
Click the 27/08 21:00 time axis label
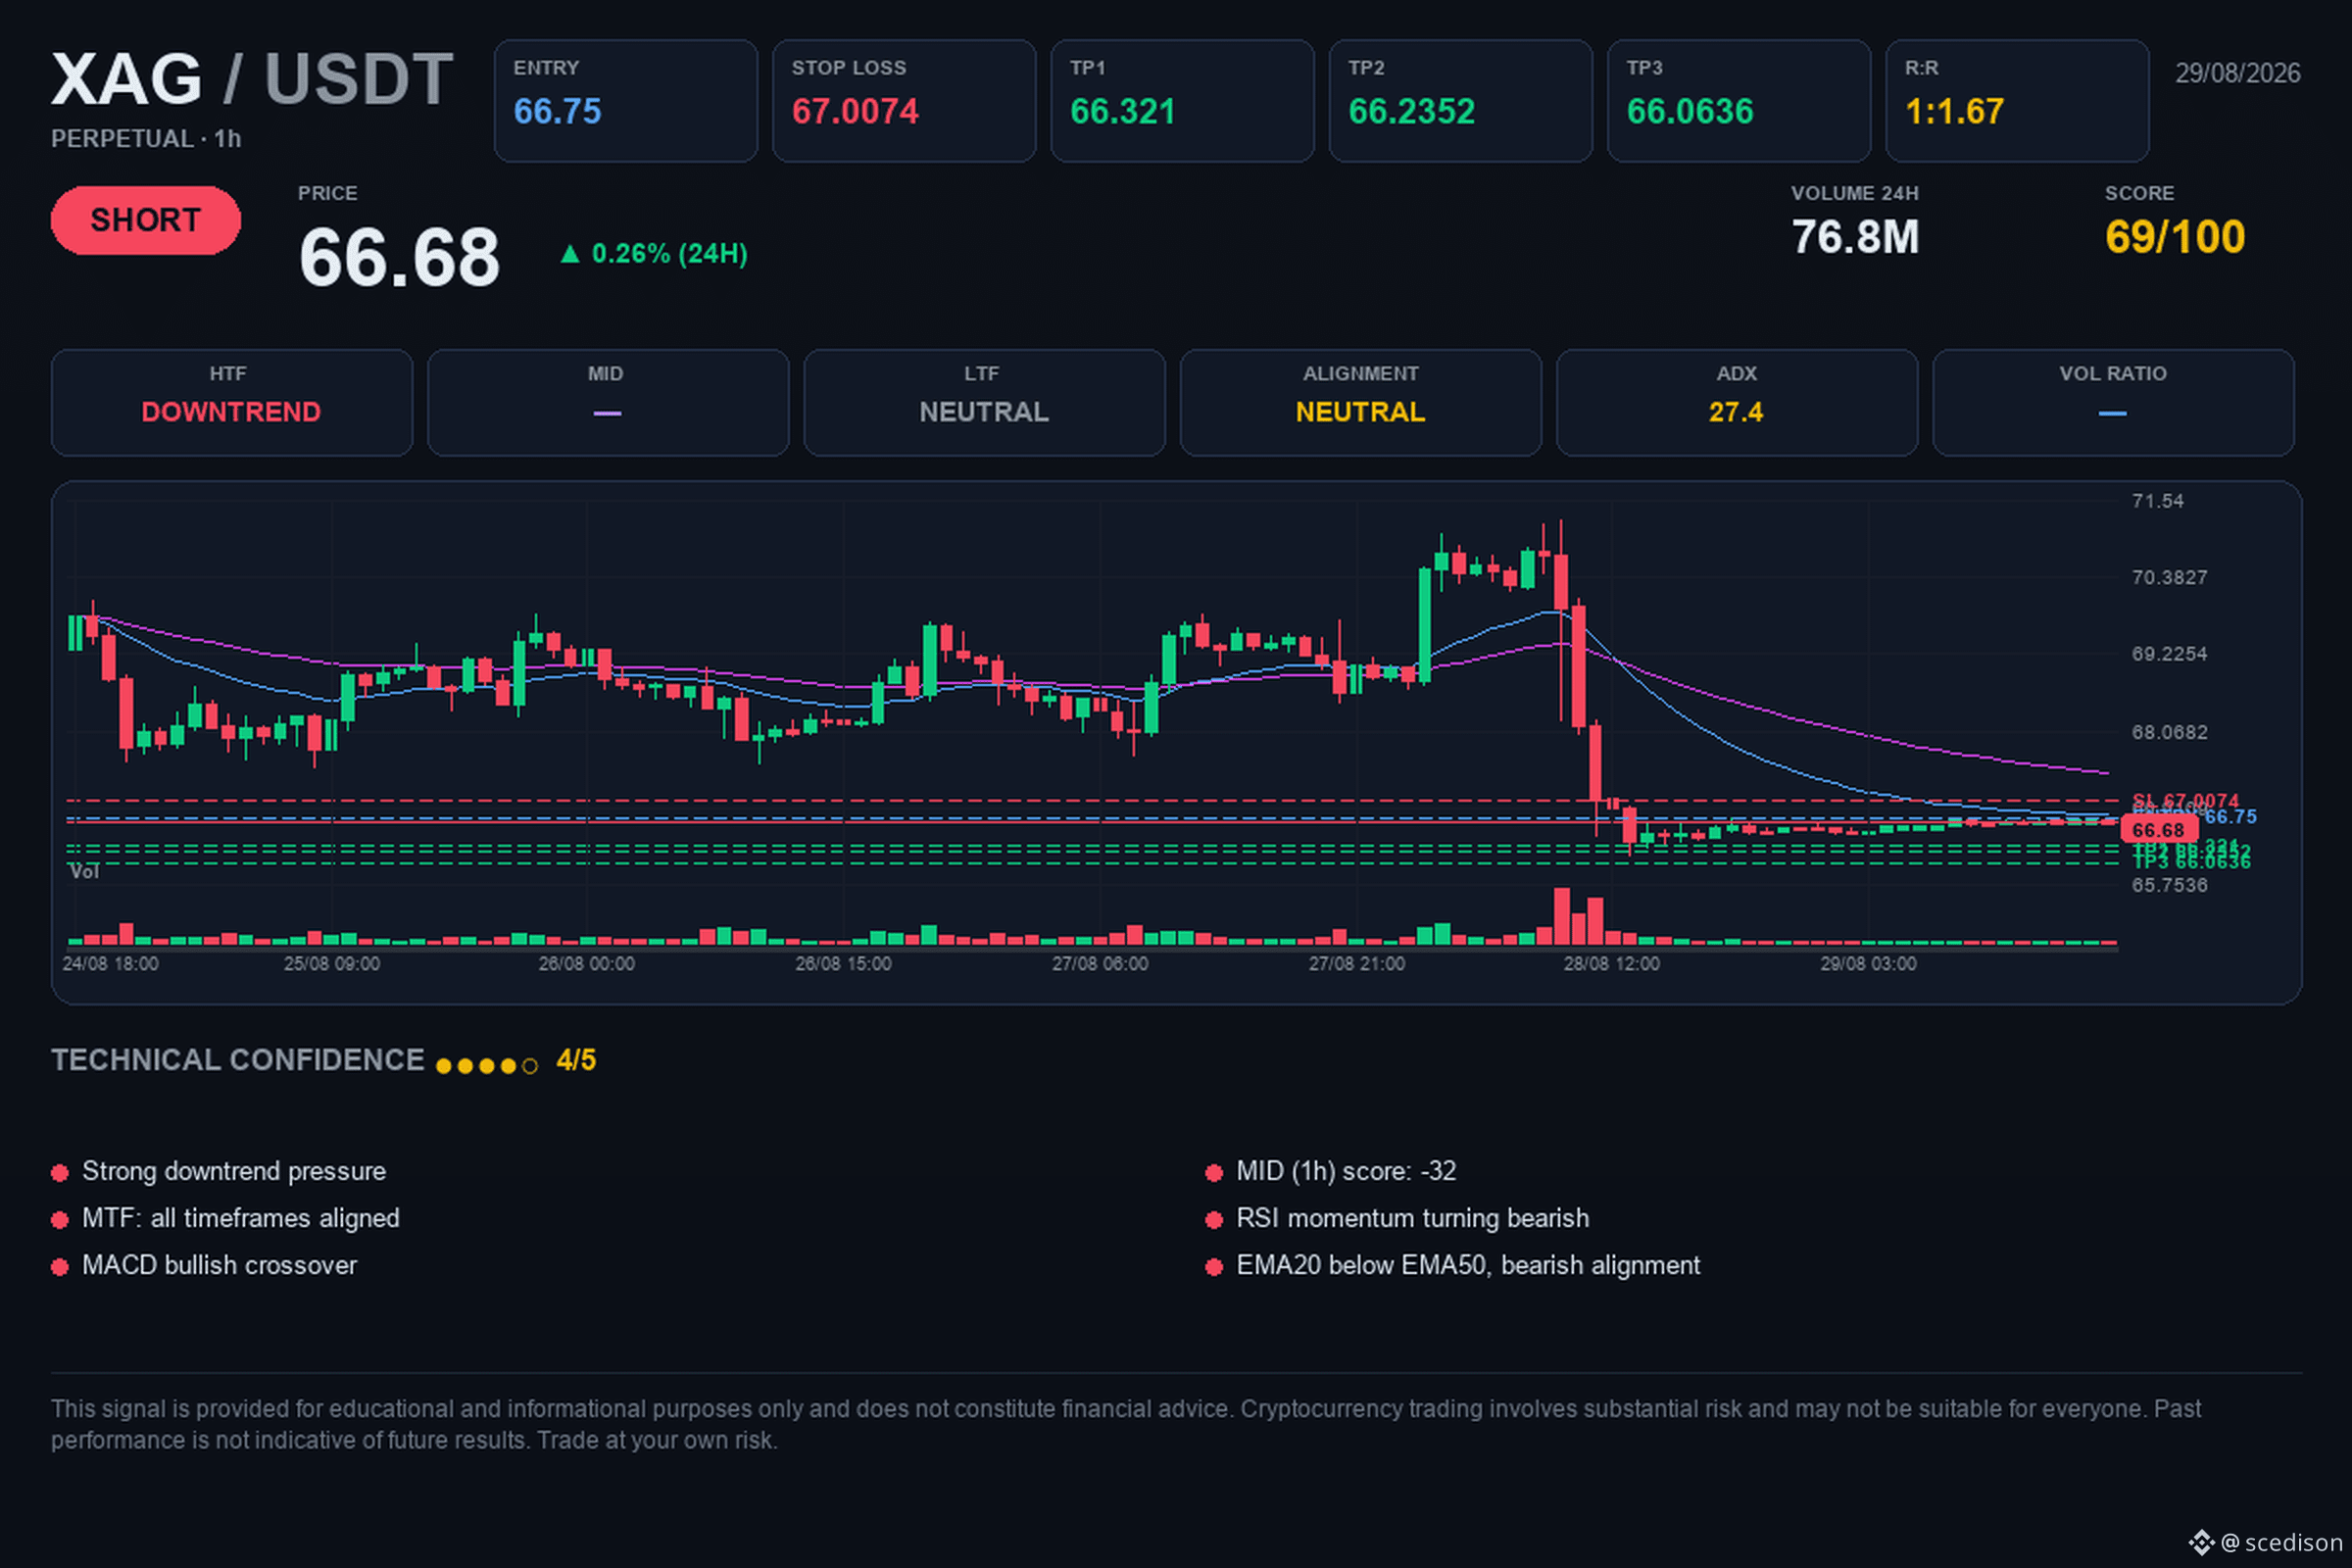pos(1357,964)
